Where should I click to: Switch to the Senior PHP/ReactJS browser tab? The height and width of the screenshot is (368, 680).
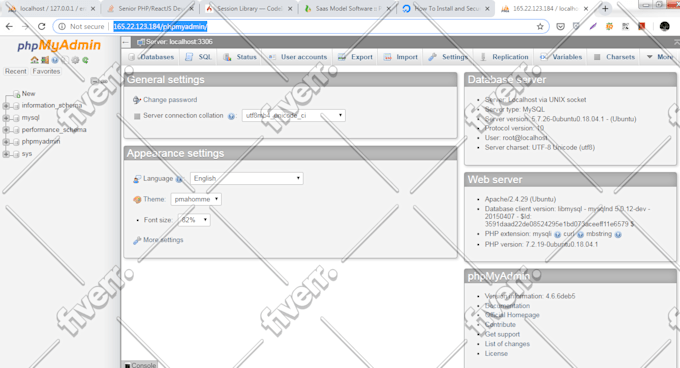[150, 9]
